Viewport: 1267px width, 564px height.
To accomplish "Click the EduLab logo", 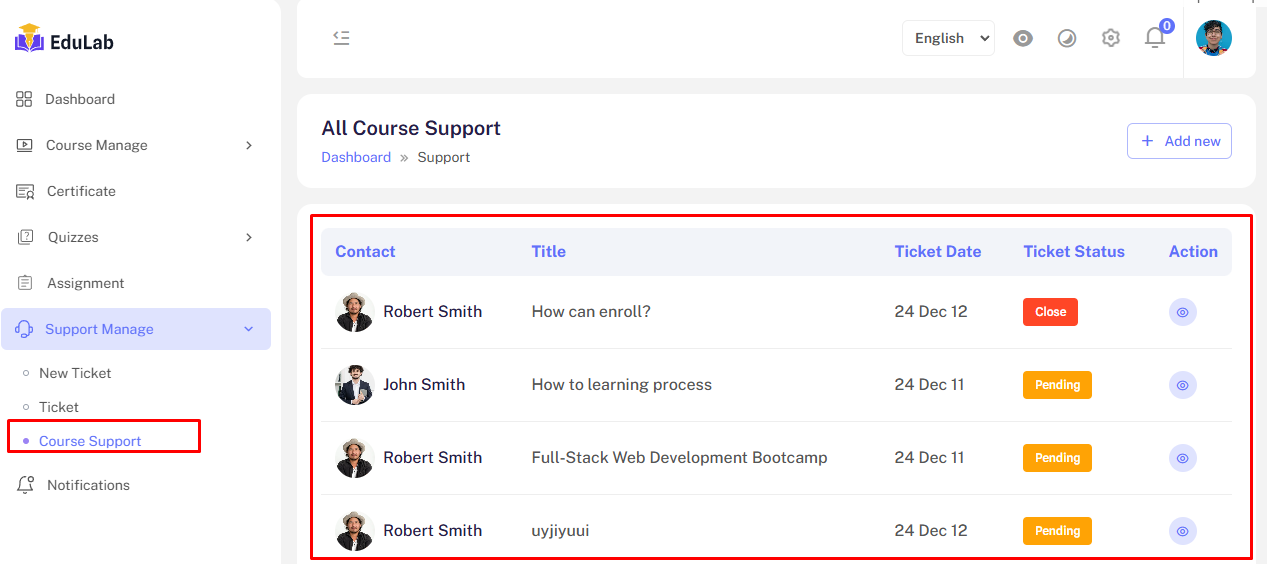I will 65,42.
